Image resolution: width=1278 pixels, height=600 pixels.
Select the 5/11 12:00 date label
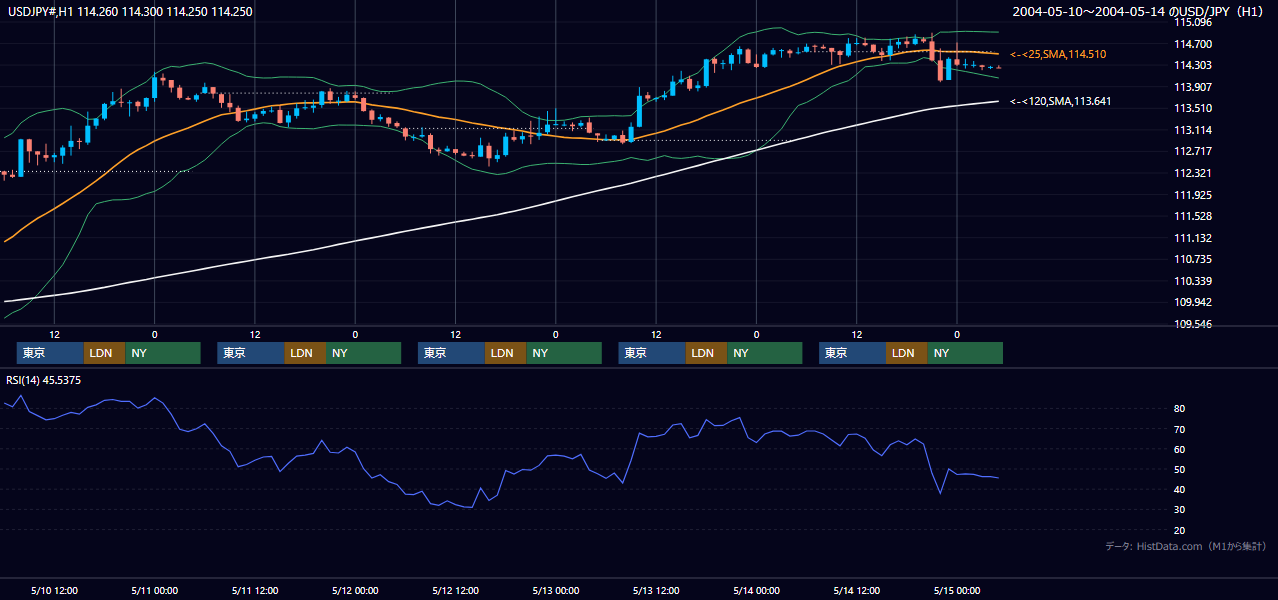coord(254,591)
